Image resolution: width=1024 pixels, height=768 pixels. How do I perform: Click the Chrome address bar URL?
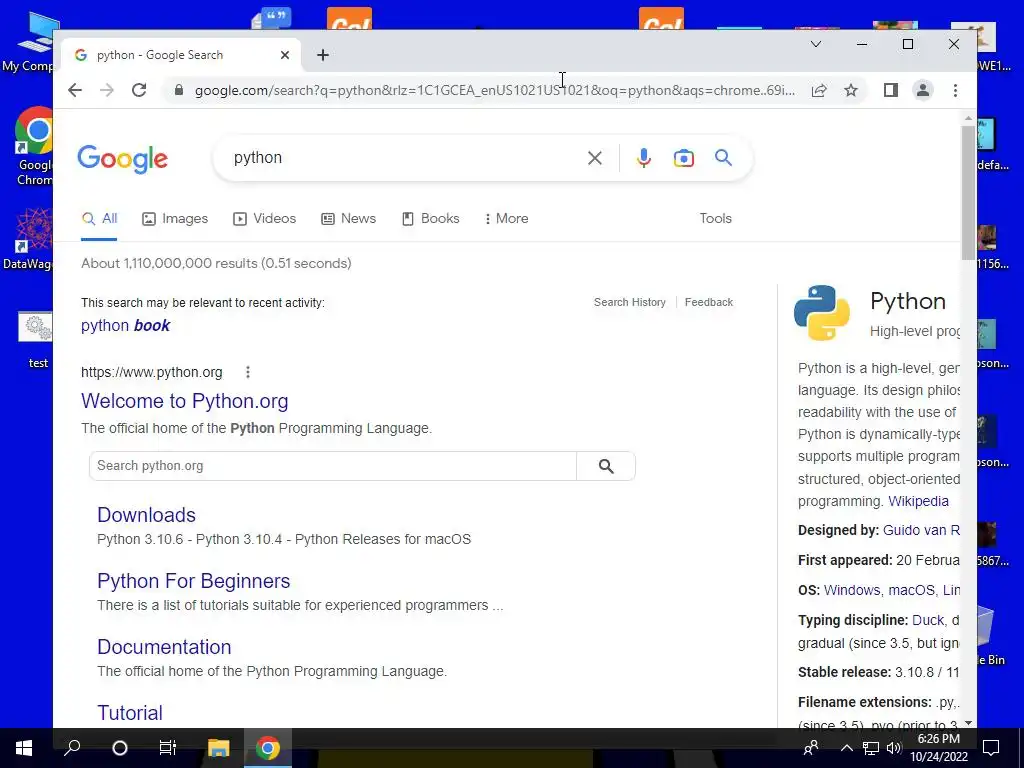click(495, 90)
